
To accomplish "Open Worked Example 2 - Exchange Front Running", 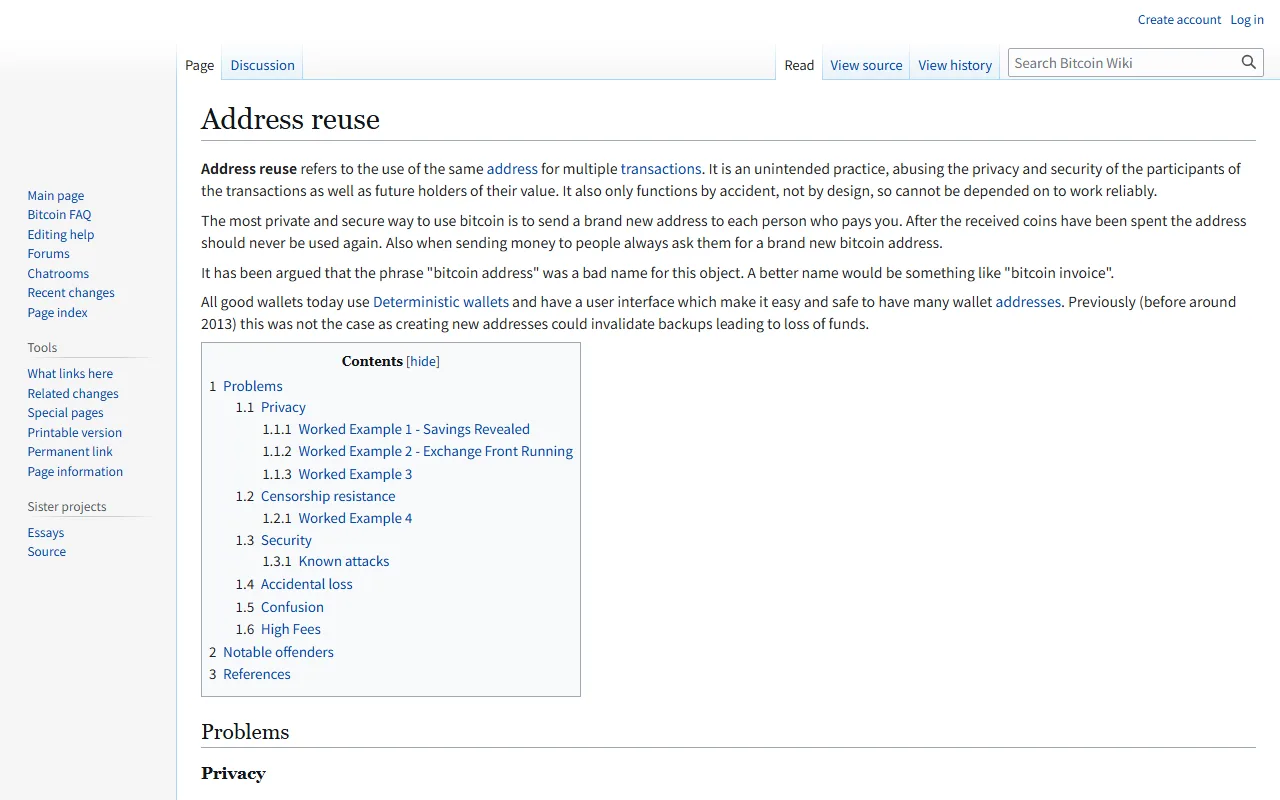I will tap(436, 451).
